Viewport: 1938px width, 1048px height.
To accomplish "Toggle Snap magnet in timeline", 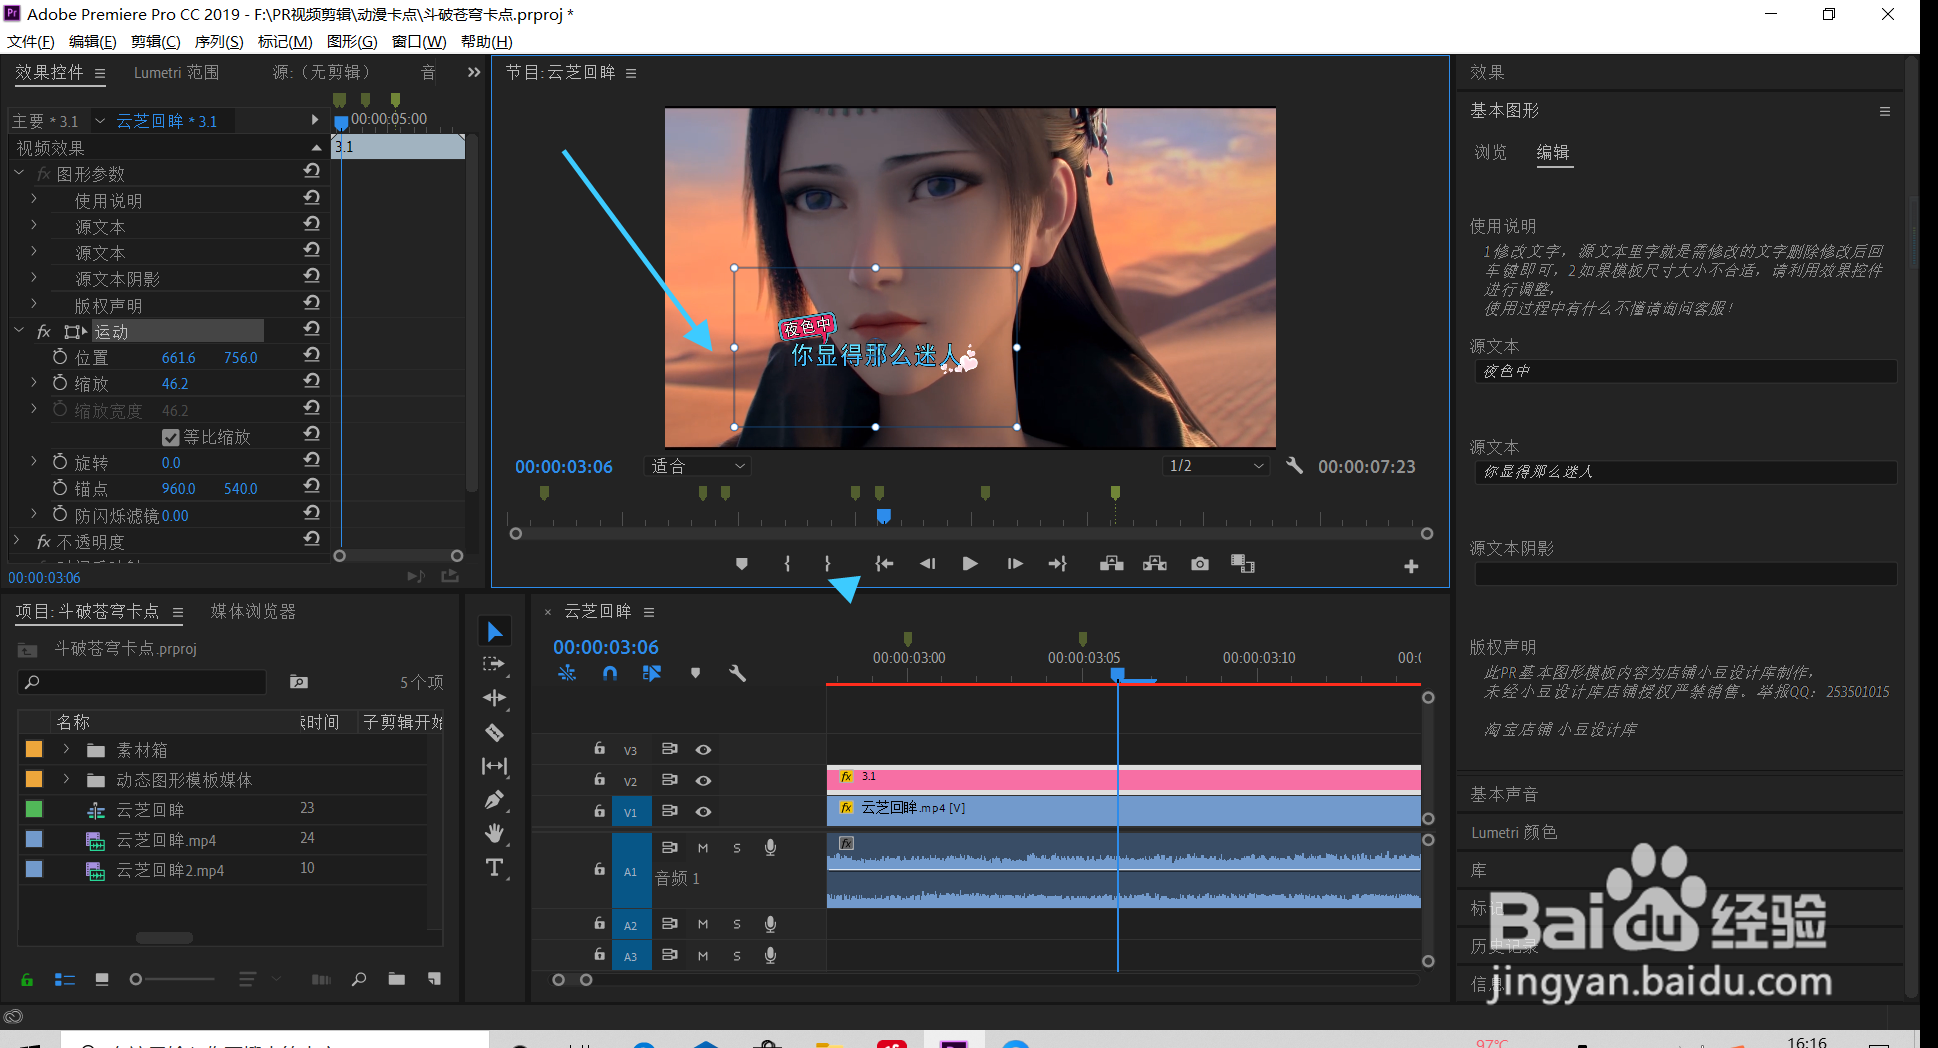I will pyautogui.click(x=610, y=674).
